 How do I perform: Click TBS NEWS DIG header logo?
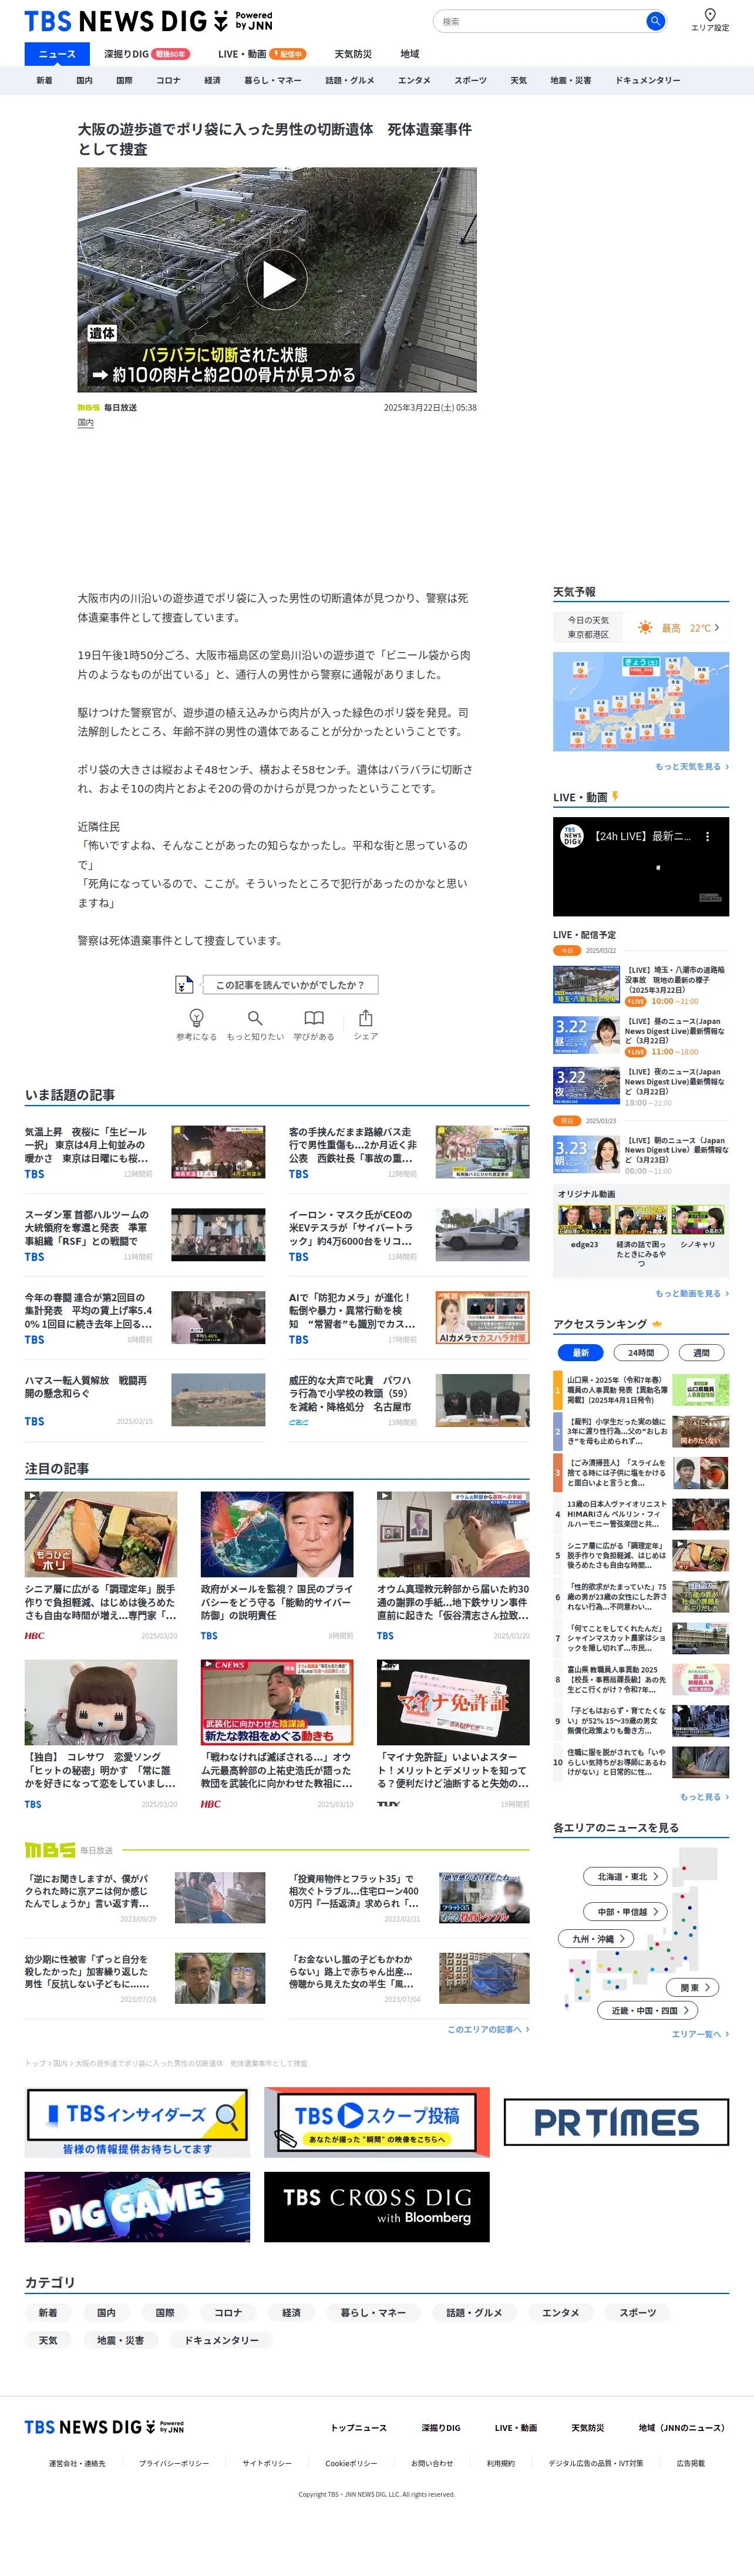[148, 21]
